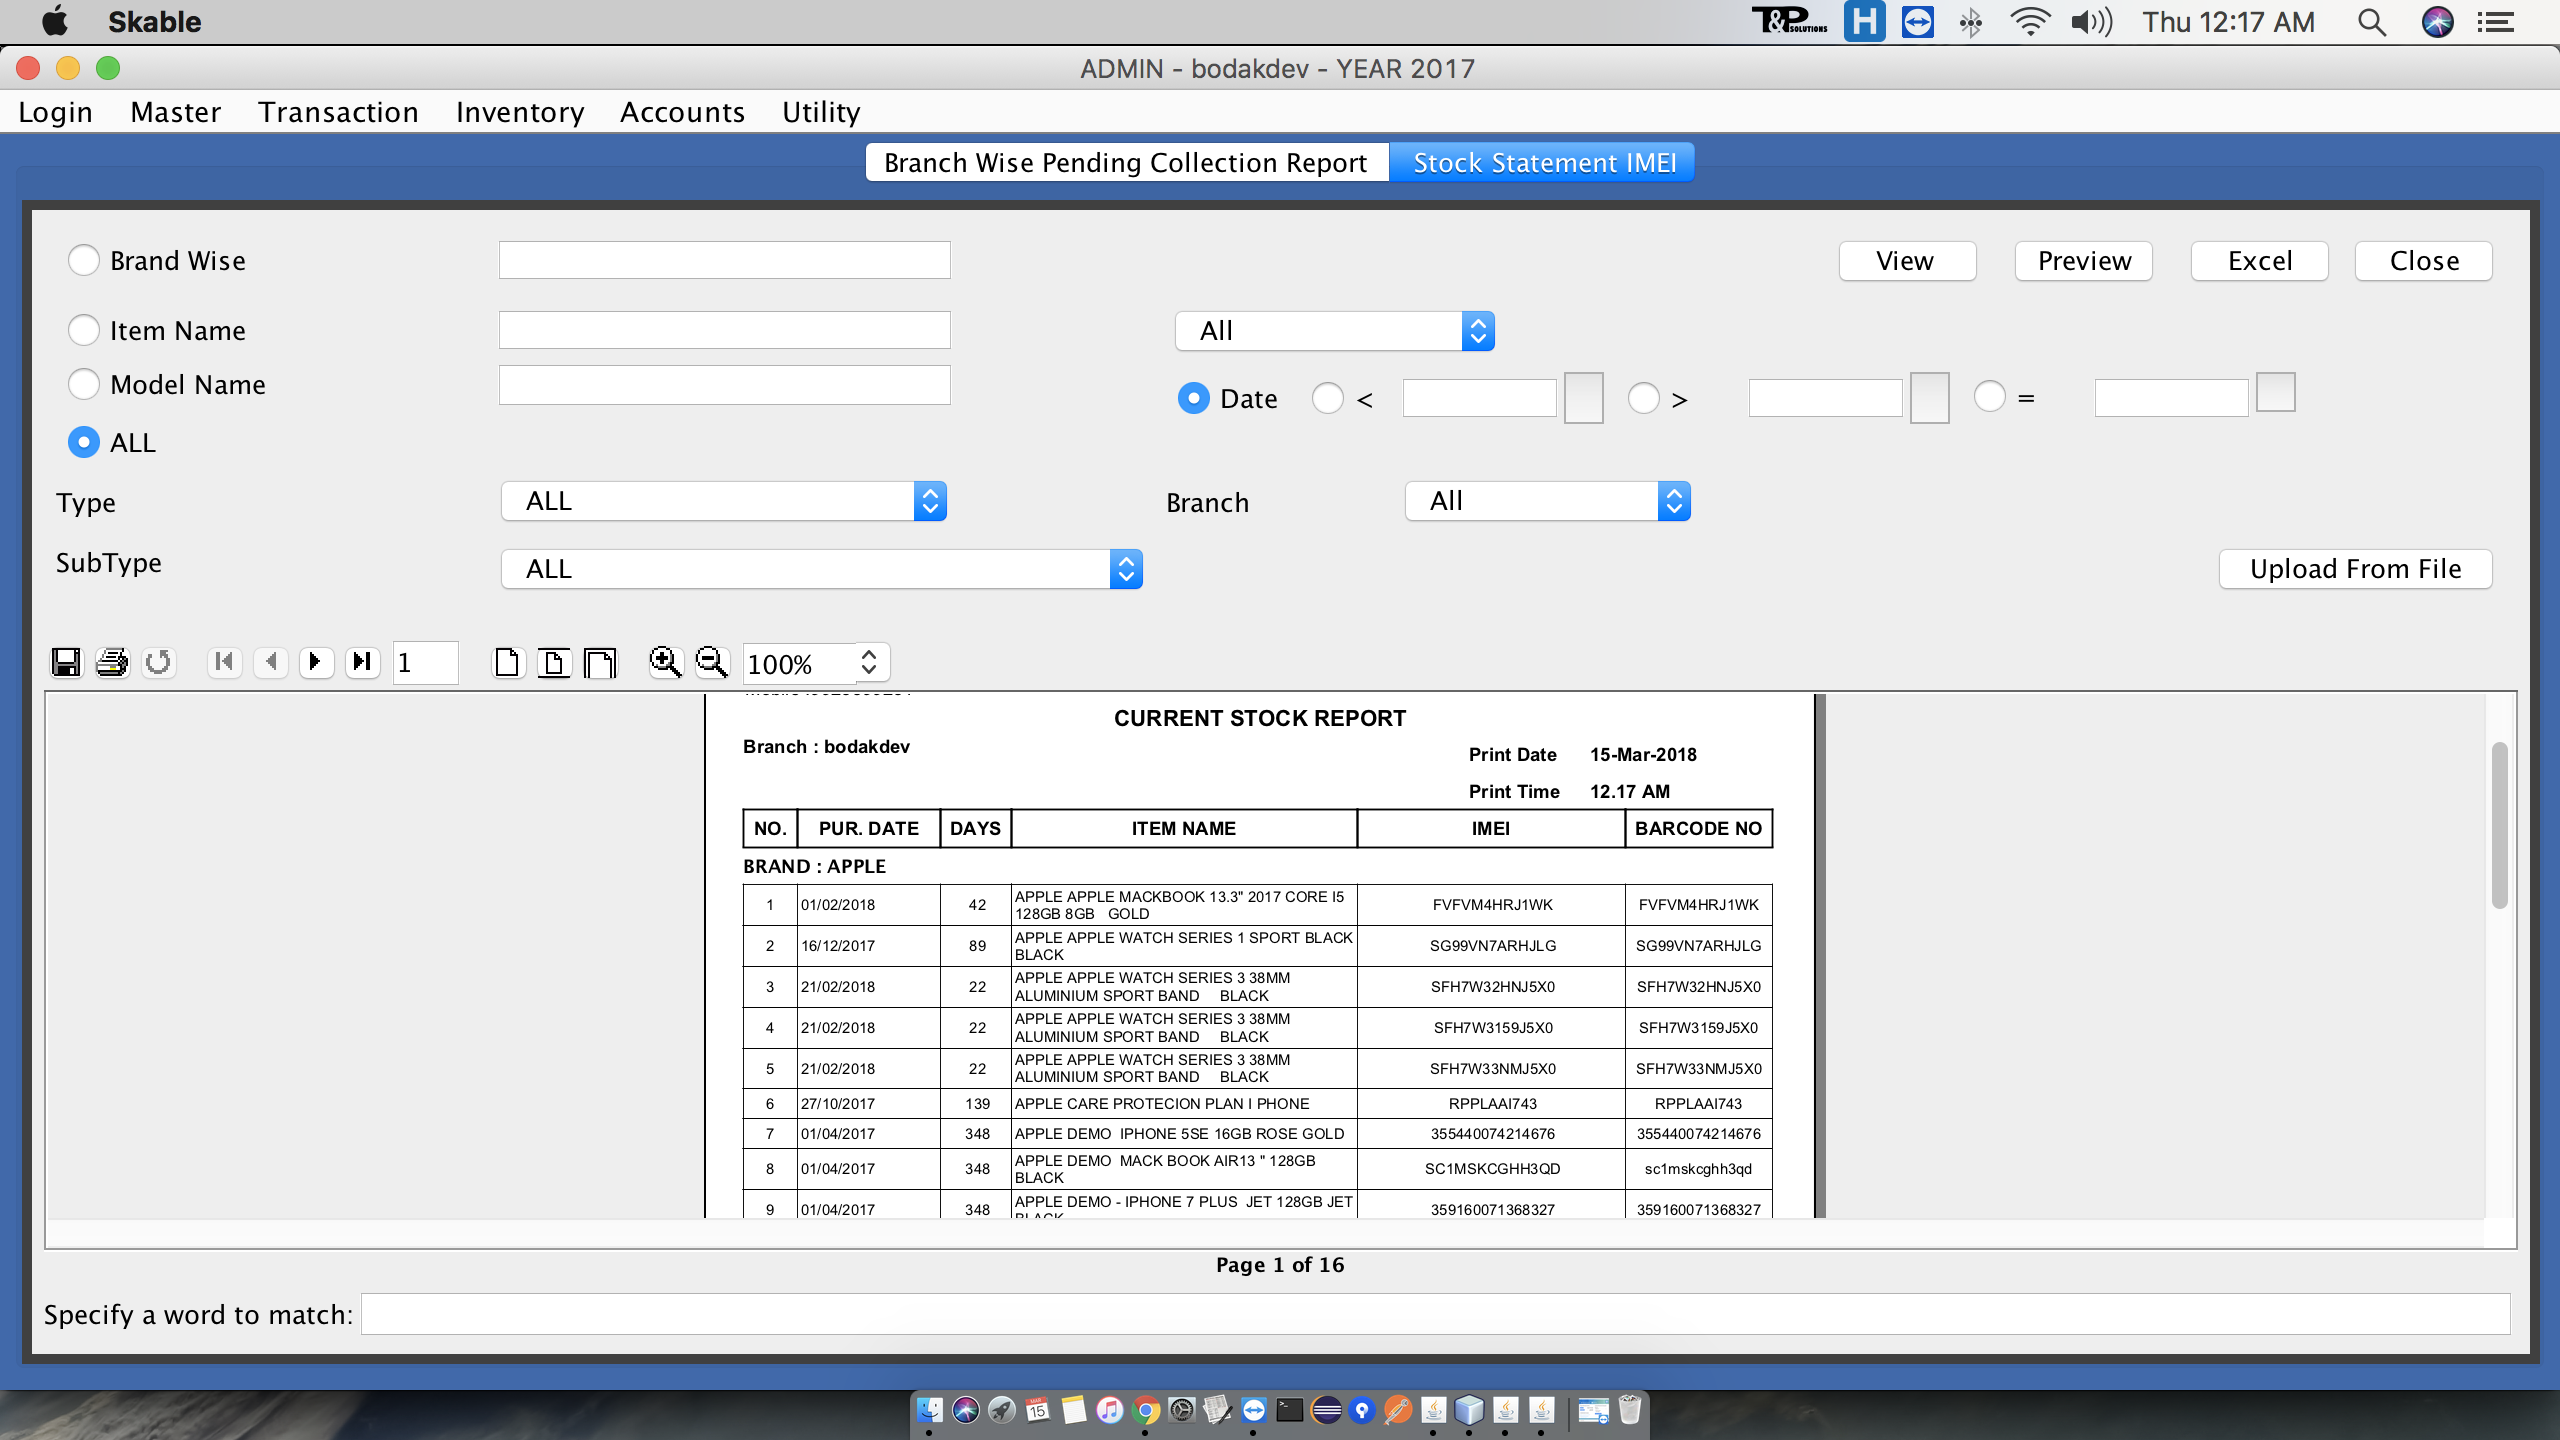Open date picker for less-than date
Viewport: 2560px width, 1440px height.
pos(1584,398)
